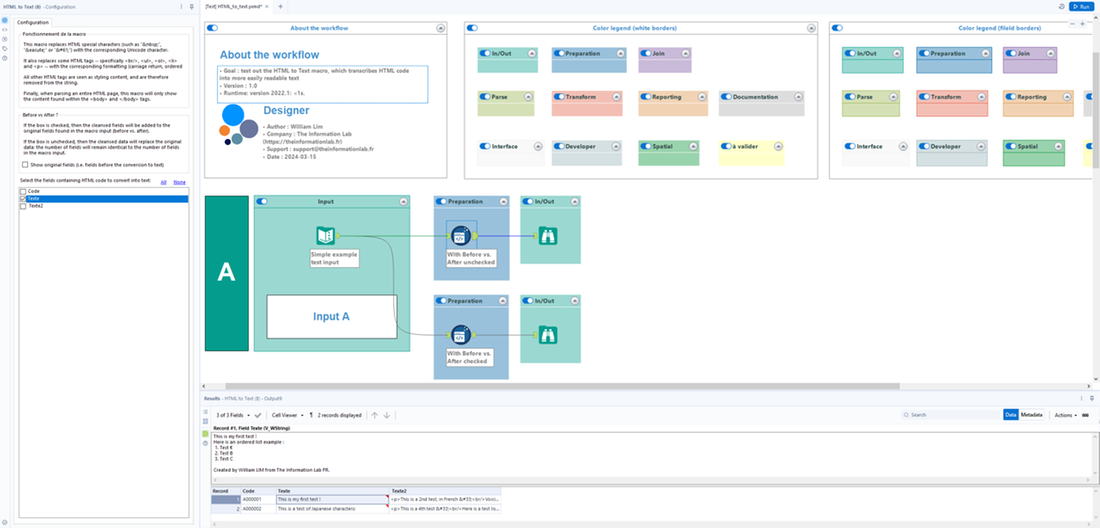
Task: Click the up arrow for previous record
Action: tap(375, 415)
